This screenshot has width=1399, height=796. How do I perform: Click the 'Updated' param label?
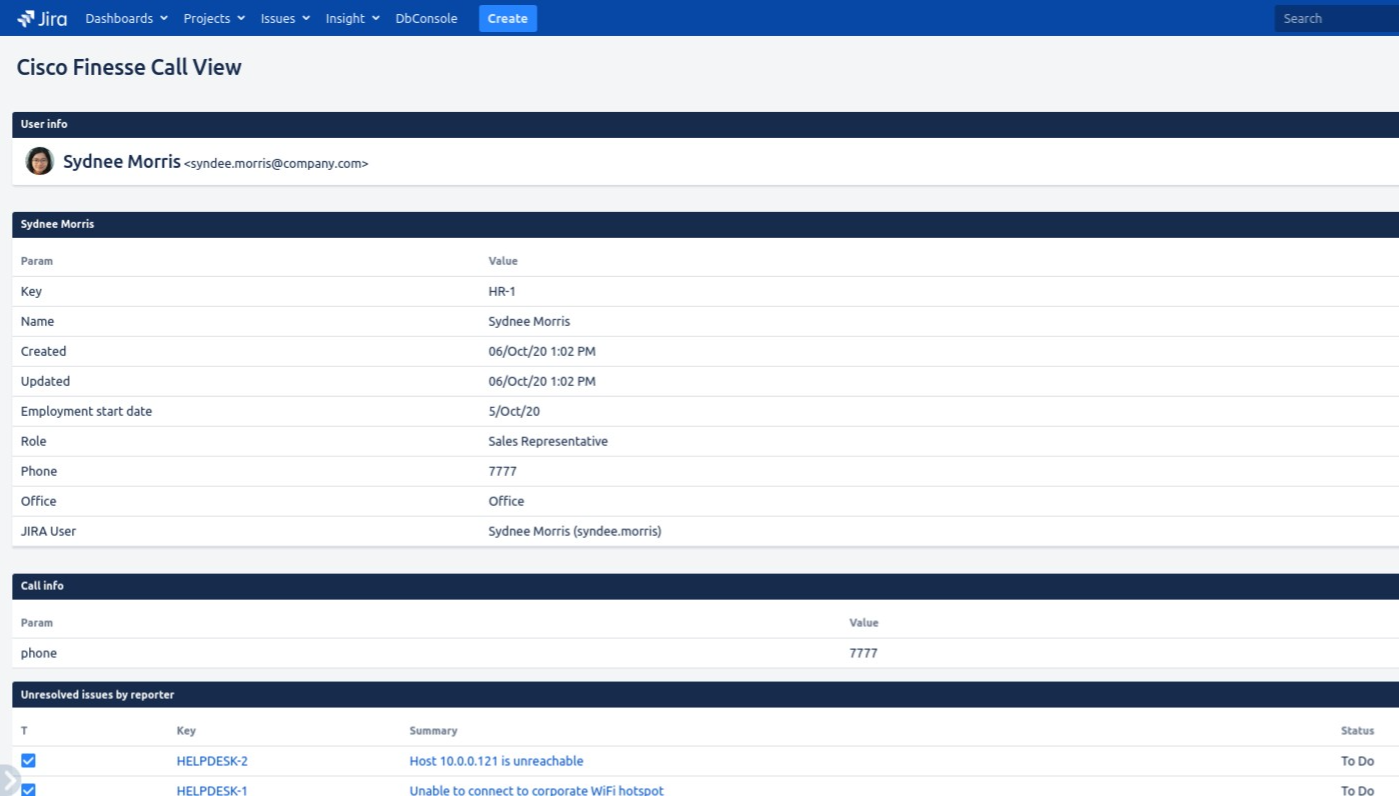pos(46,381)
